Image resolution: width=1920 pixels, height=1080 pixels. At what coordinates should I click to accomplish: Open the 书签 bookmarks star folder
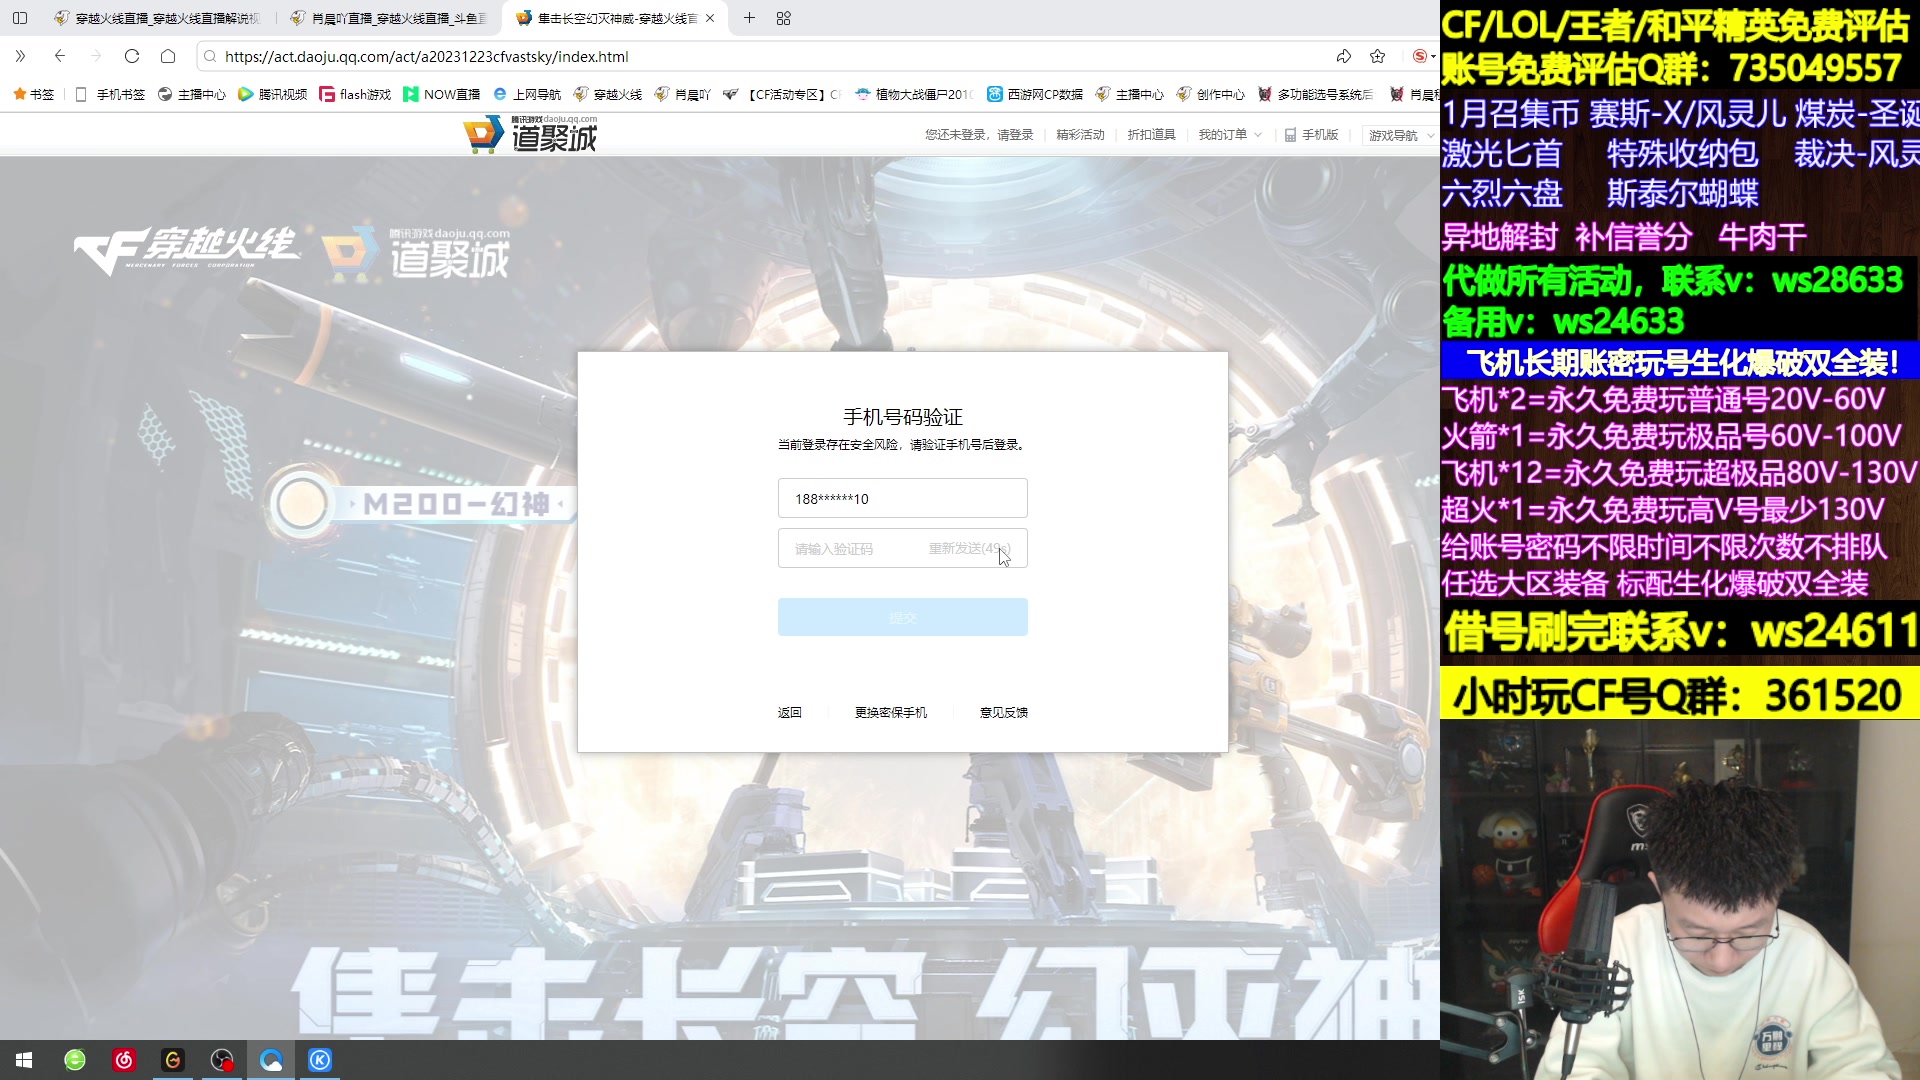[34, 94]
